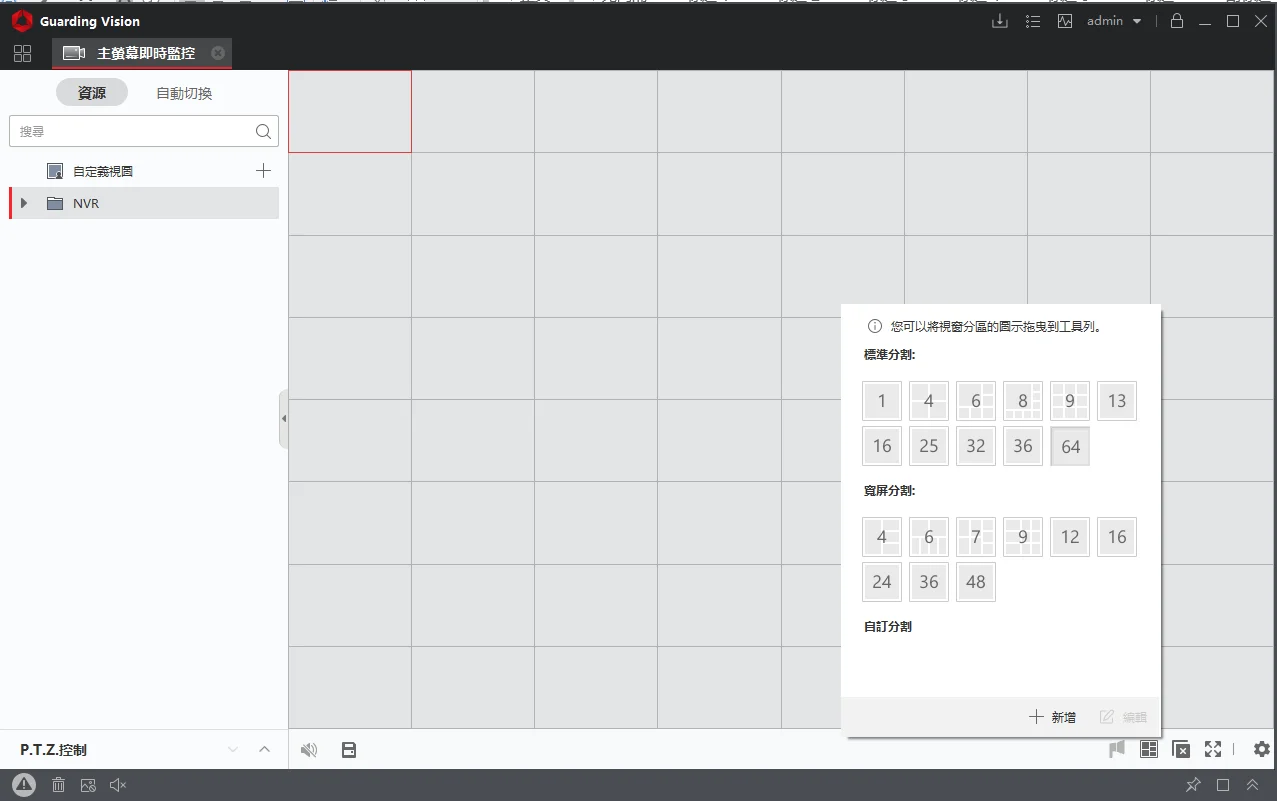Select the 主螢幕即時監控 tab
This screenshot has width=1277, height=801.
coord(145,53)
